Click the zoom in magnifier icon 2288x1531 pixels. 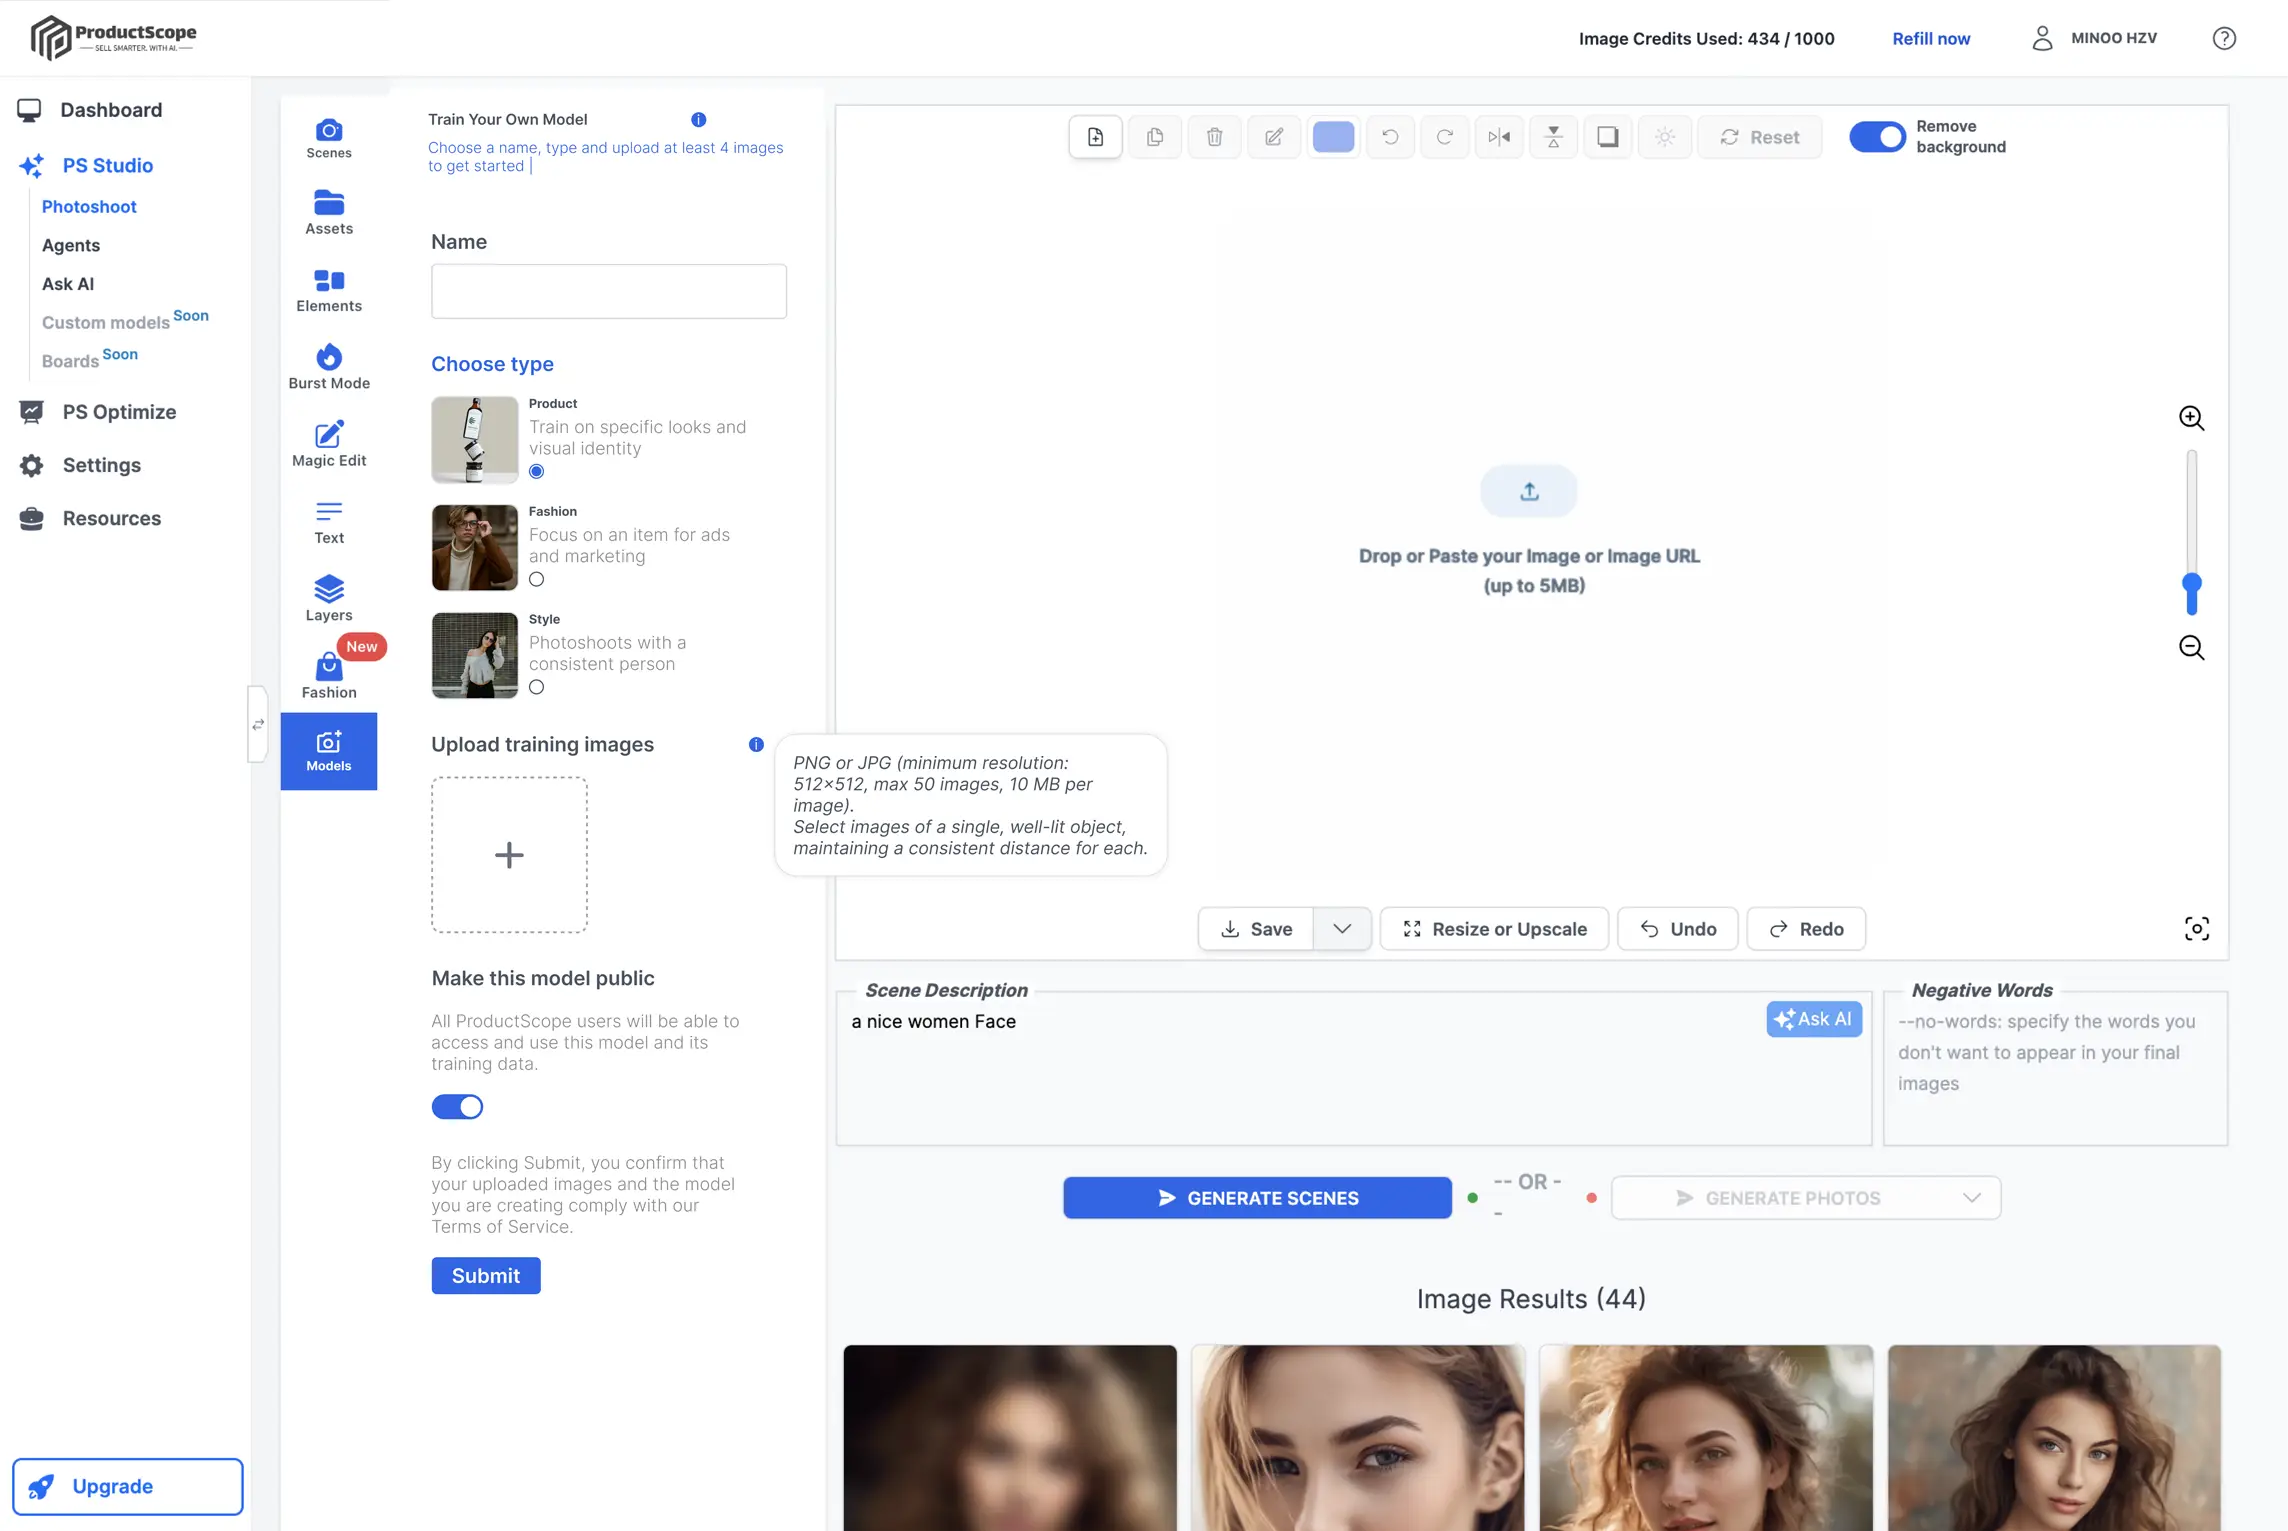coord(2191,418)
